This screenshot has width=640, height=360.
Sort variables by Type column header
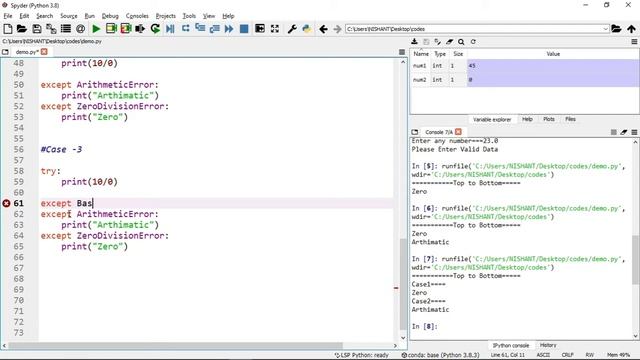pyautogui.click(x=440, y=54)
